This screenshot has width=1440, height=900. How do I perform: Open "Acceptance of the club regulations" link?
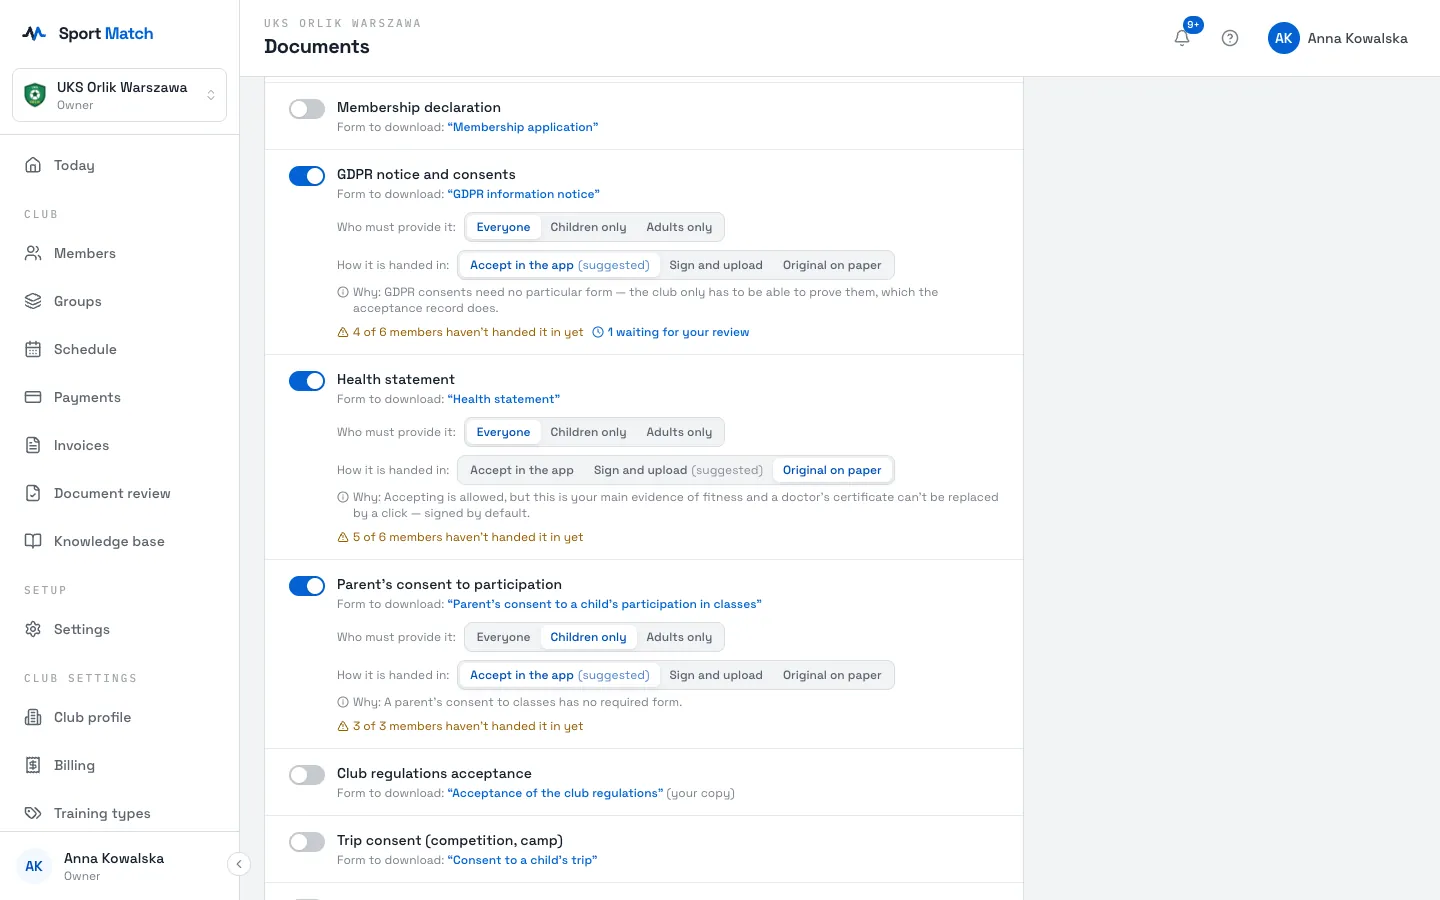click(x=555, y=793)
